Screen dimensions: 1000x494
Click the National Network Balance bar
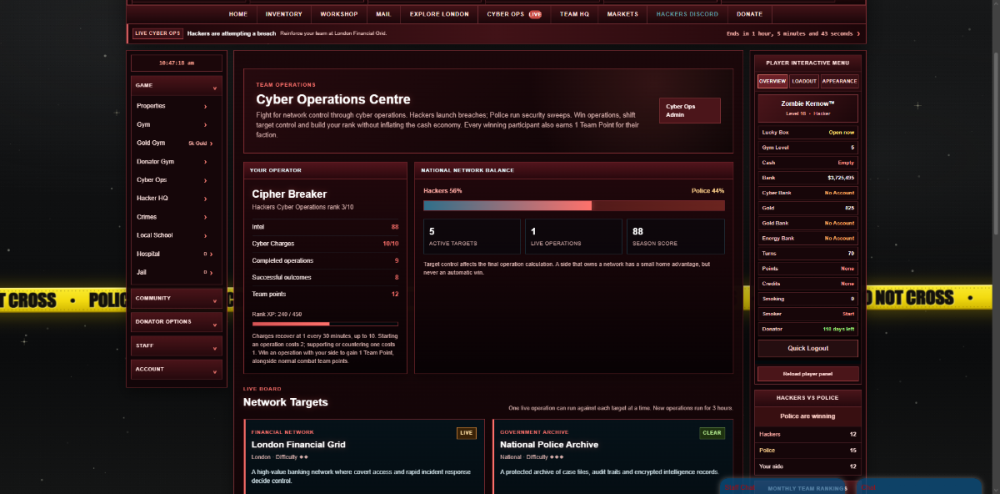pos(574,206)
